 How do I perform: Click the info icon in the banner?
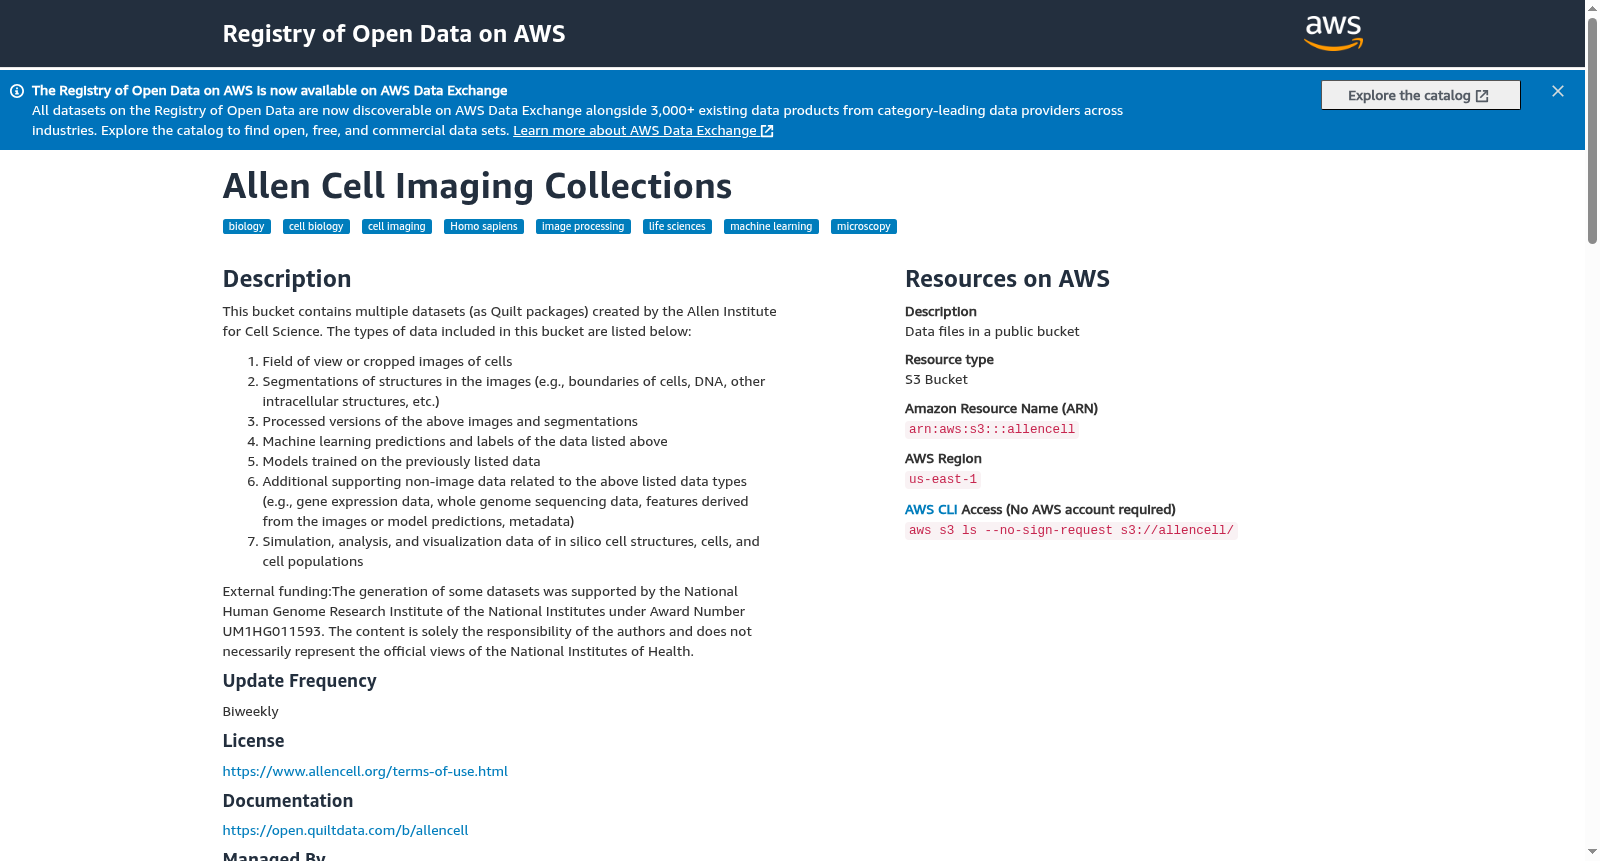17,91
